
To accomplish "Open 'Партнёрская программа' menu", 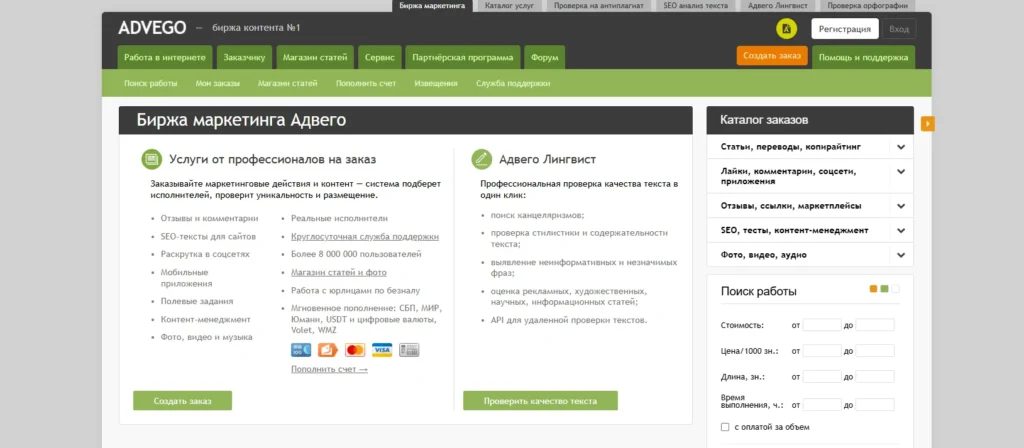I will [462, 57].
